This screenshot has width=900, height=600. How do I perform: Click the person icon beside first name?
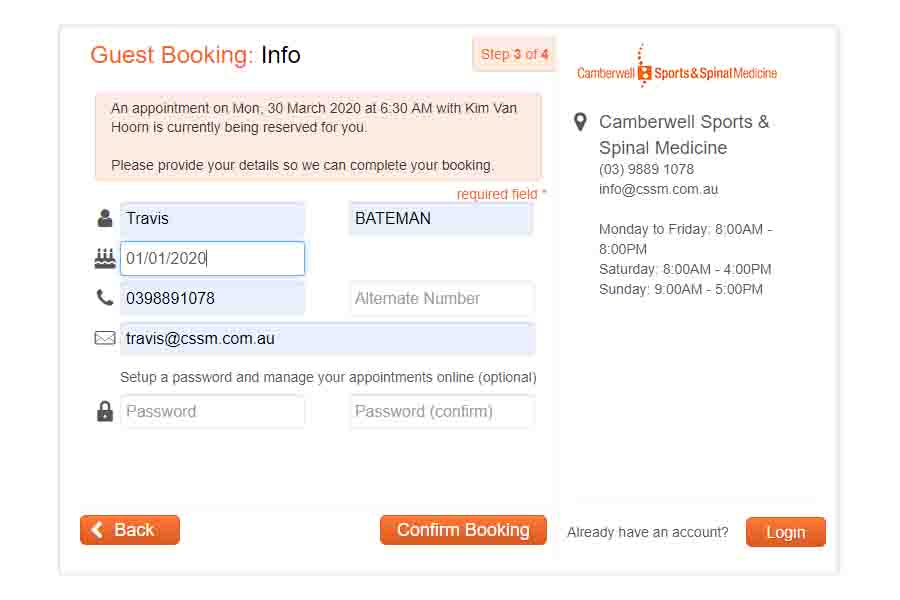point(105,218)
